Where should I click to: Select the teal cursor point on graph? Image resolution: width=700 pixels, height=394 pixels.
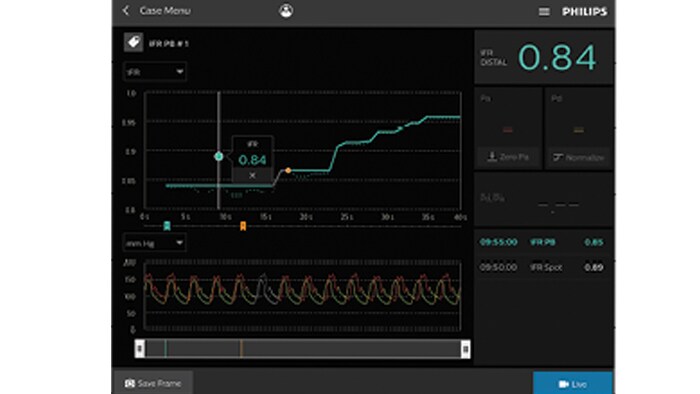[219, 156]
